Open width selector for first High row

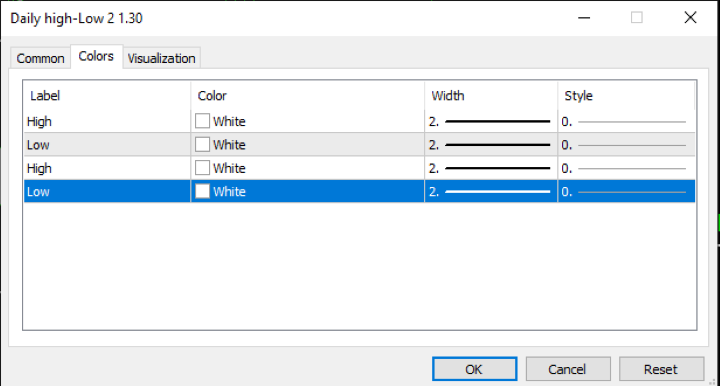pos(490,122)
